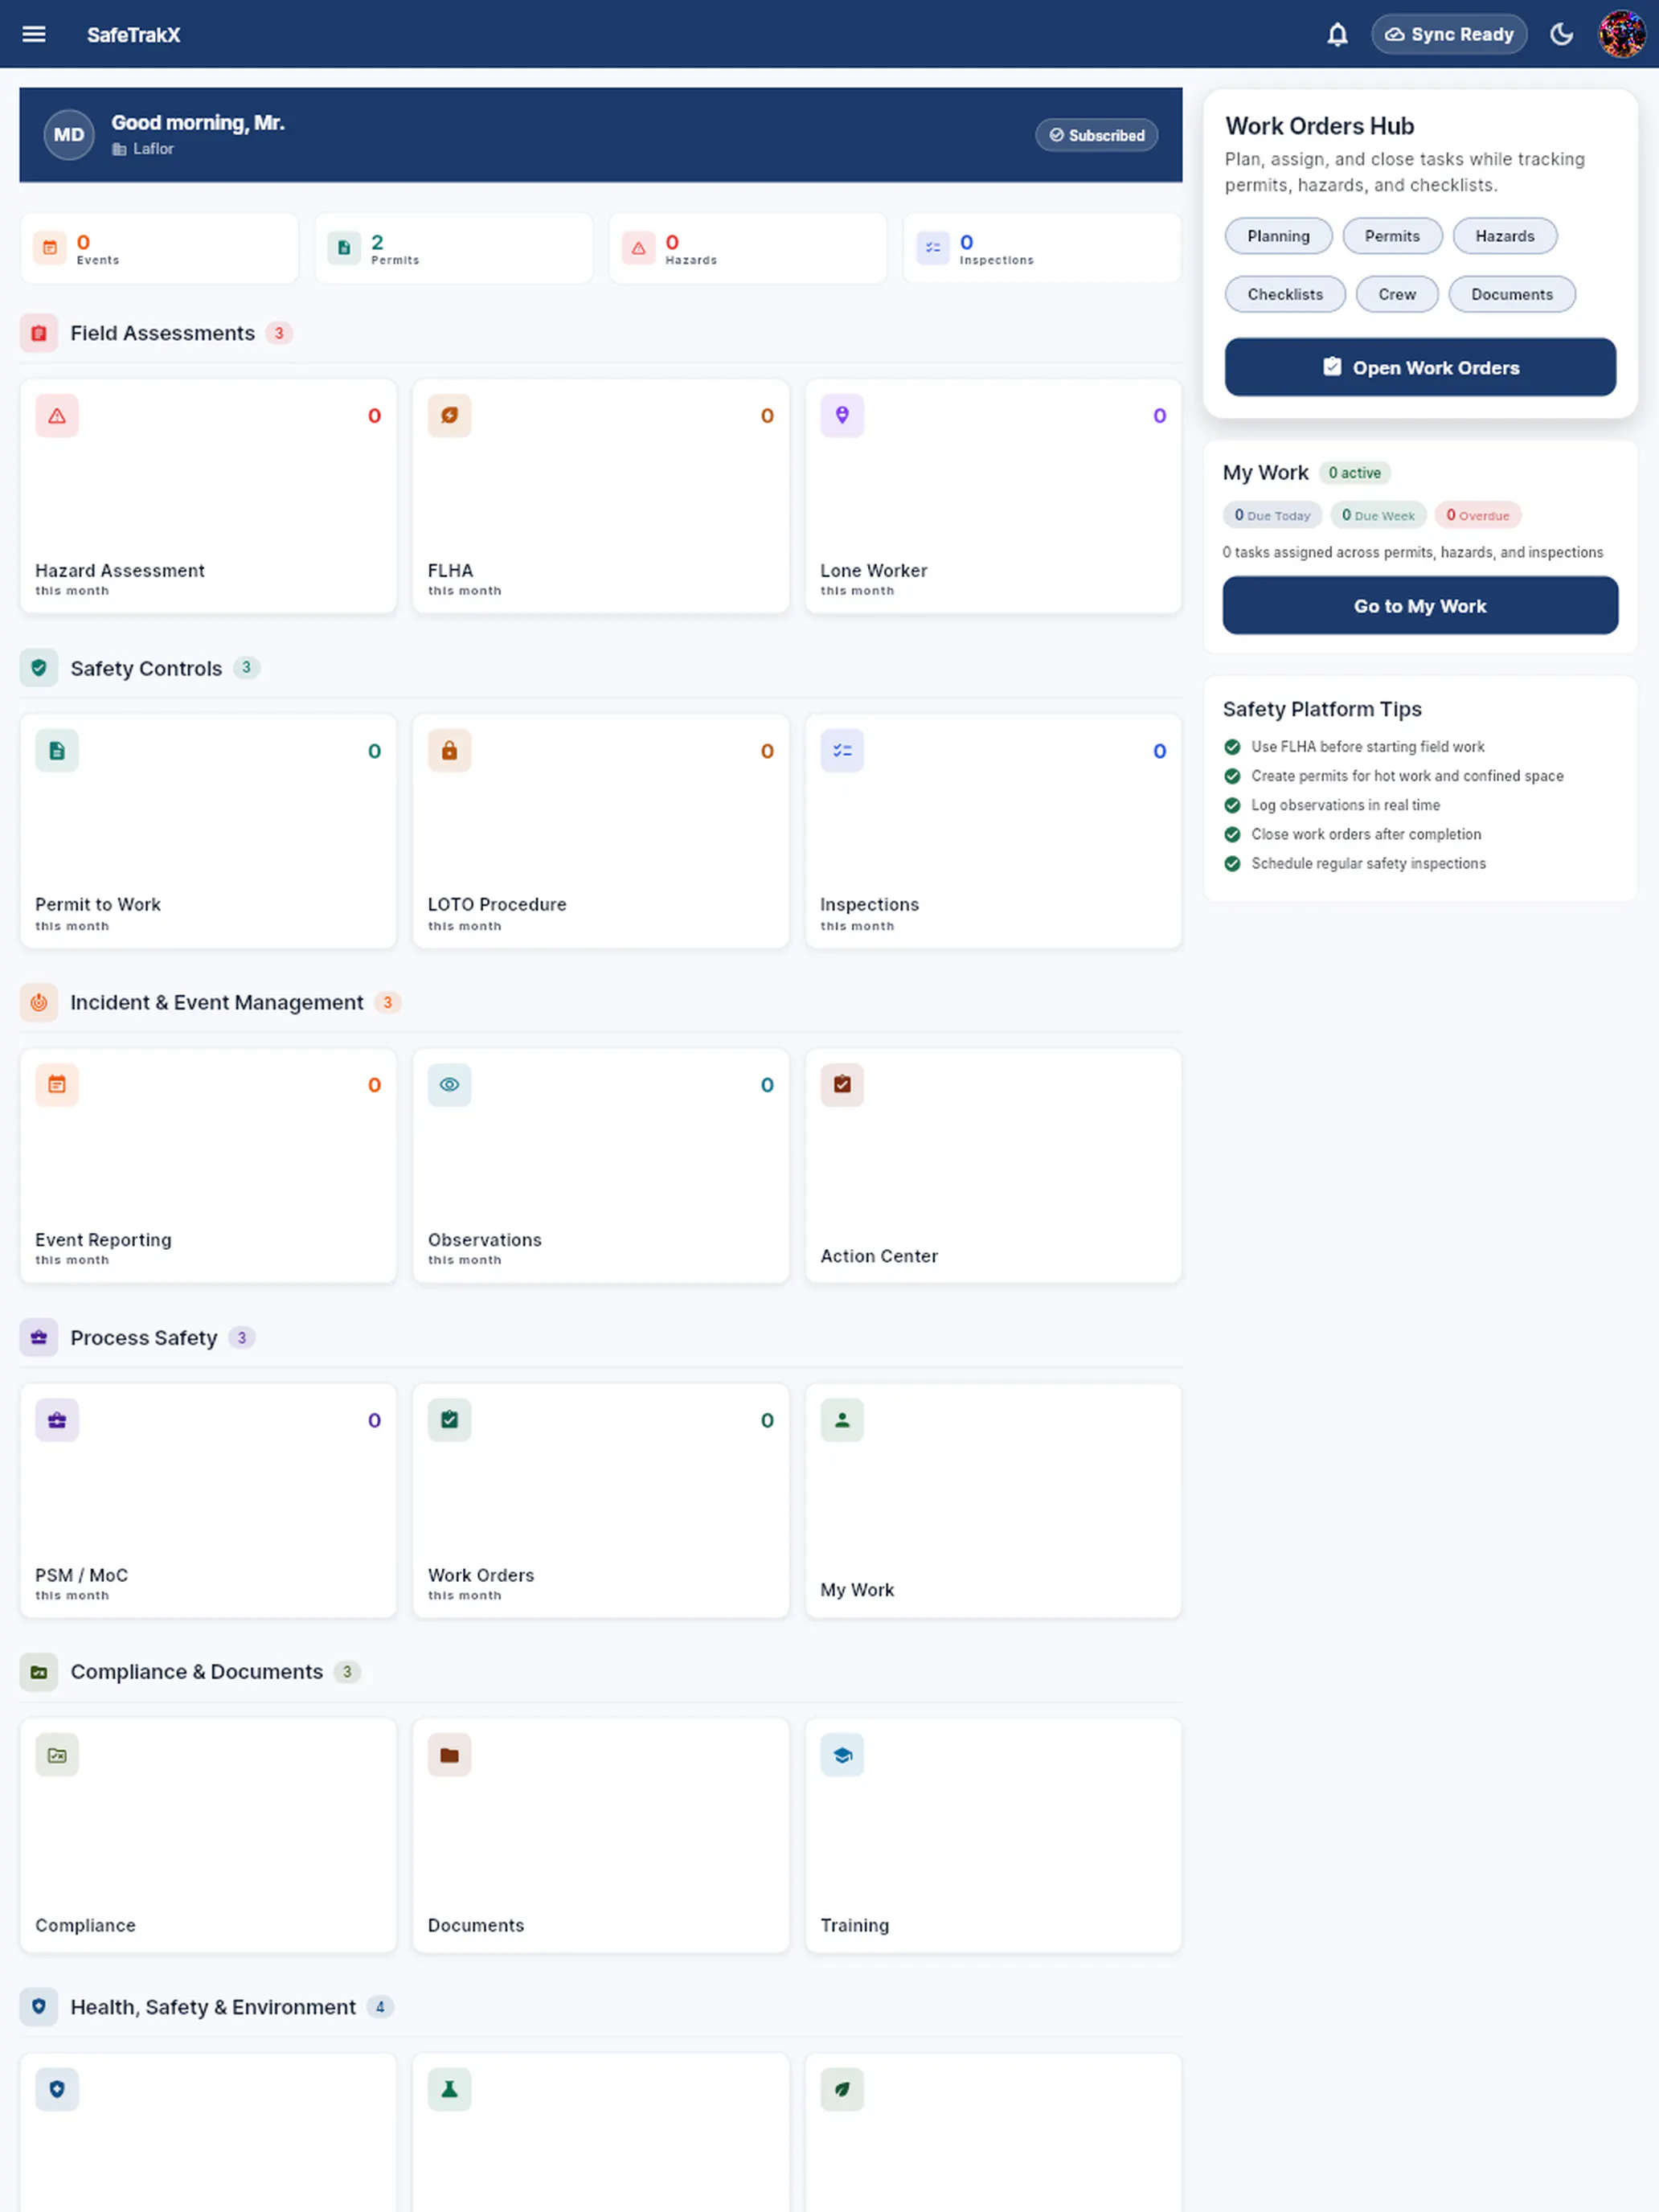Click the leaf icon card in Health section

tap(842, 2090)
